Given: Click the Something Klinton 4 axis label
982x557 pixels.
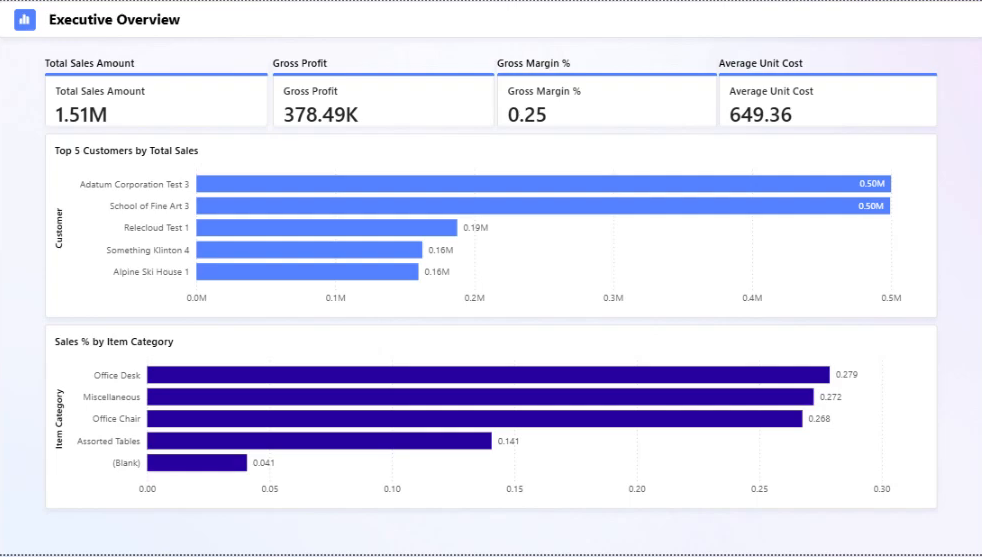Looking at the screenshot, I should click(148, 250).
